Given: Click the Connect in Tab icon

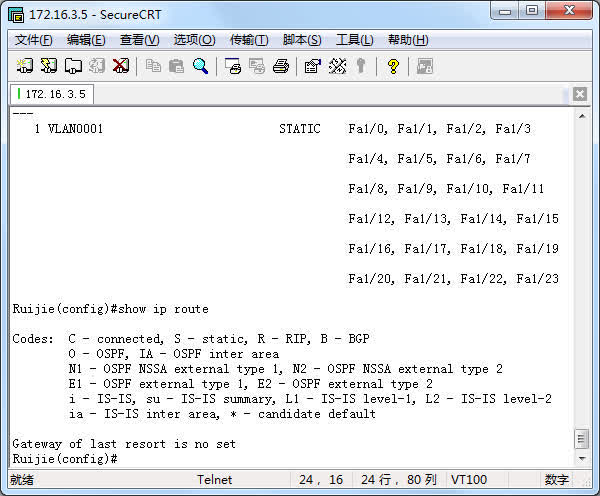Looking at the screenshot, I should tap(73, 66).
